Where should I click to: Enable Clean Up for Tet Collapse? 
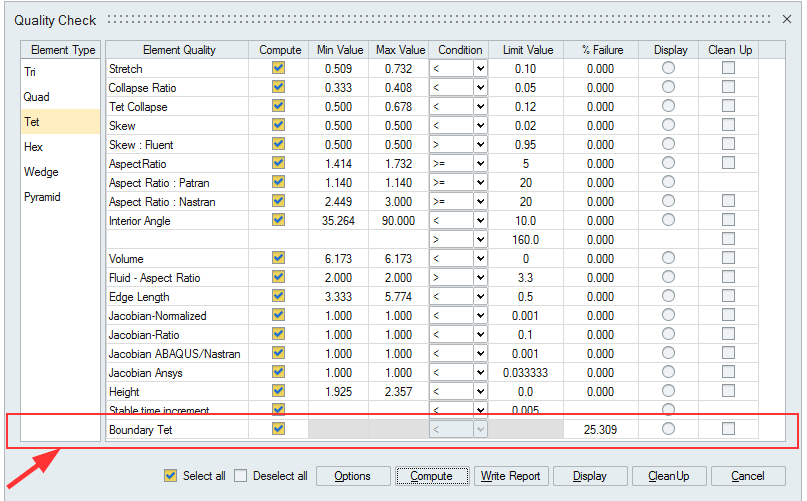click(729, 107)
